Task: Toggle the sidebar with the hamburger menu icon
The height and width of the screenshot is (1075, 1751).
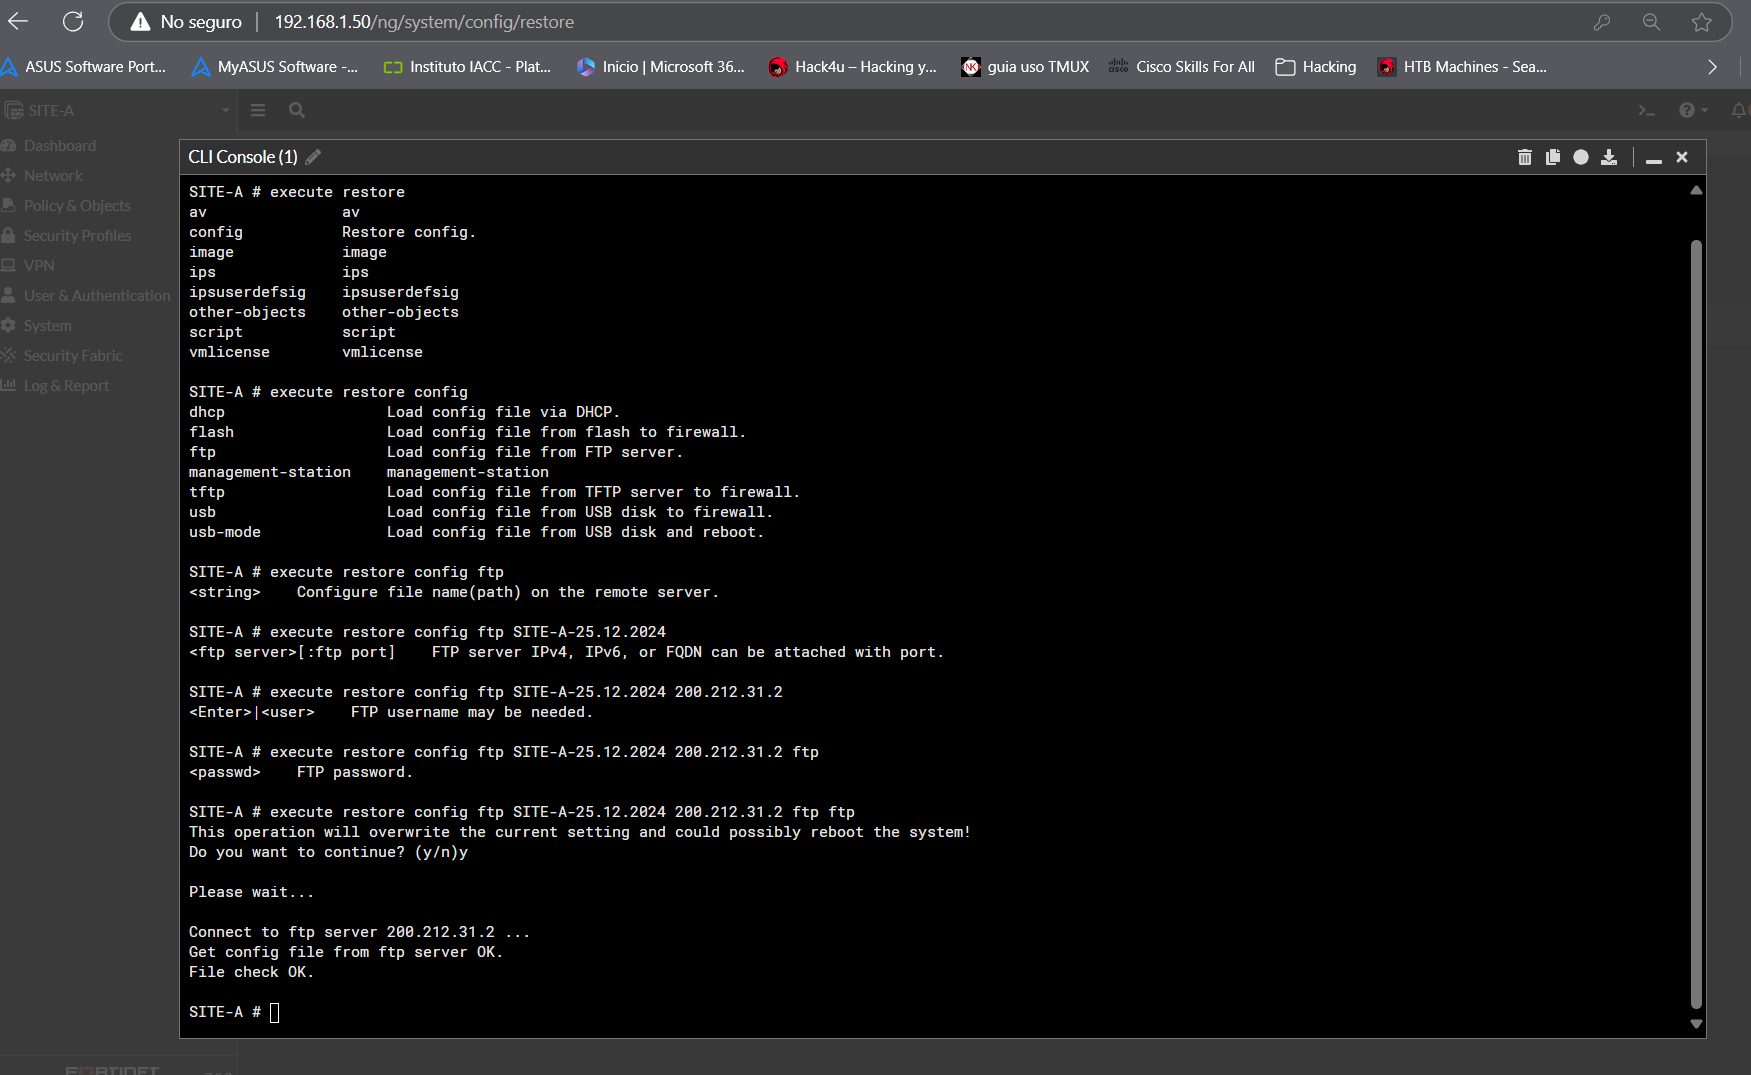Action: (258, 110)
